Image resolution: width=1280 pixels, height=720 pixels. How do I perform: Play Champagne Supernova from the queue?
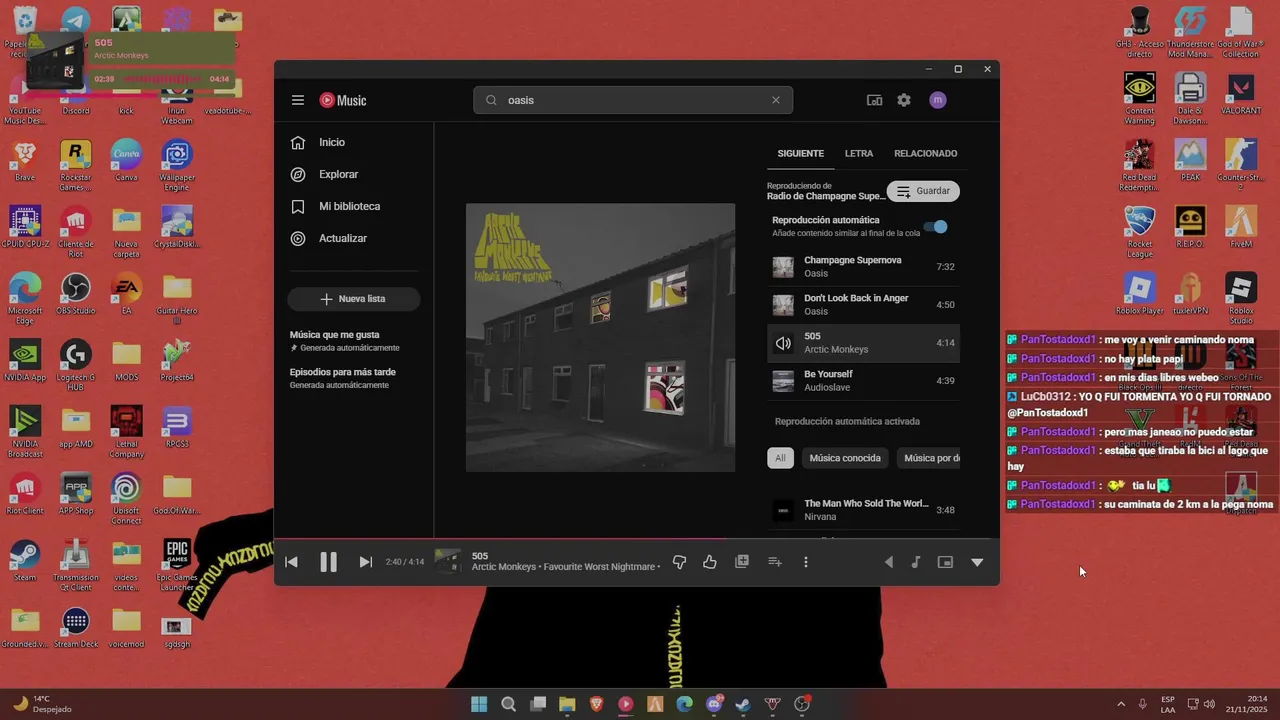(x=863, y=267)
